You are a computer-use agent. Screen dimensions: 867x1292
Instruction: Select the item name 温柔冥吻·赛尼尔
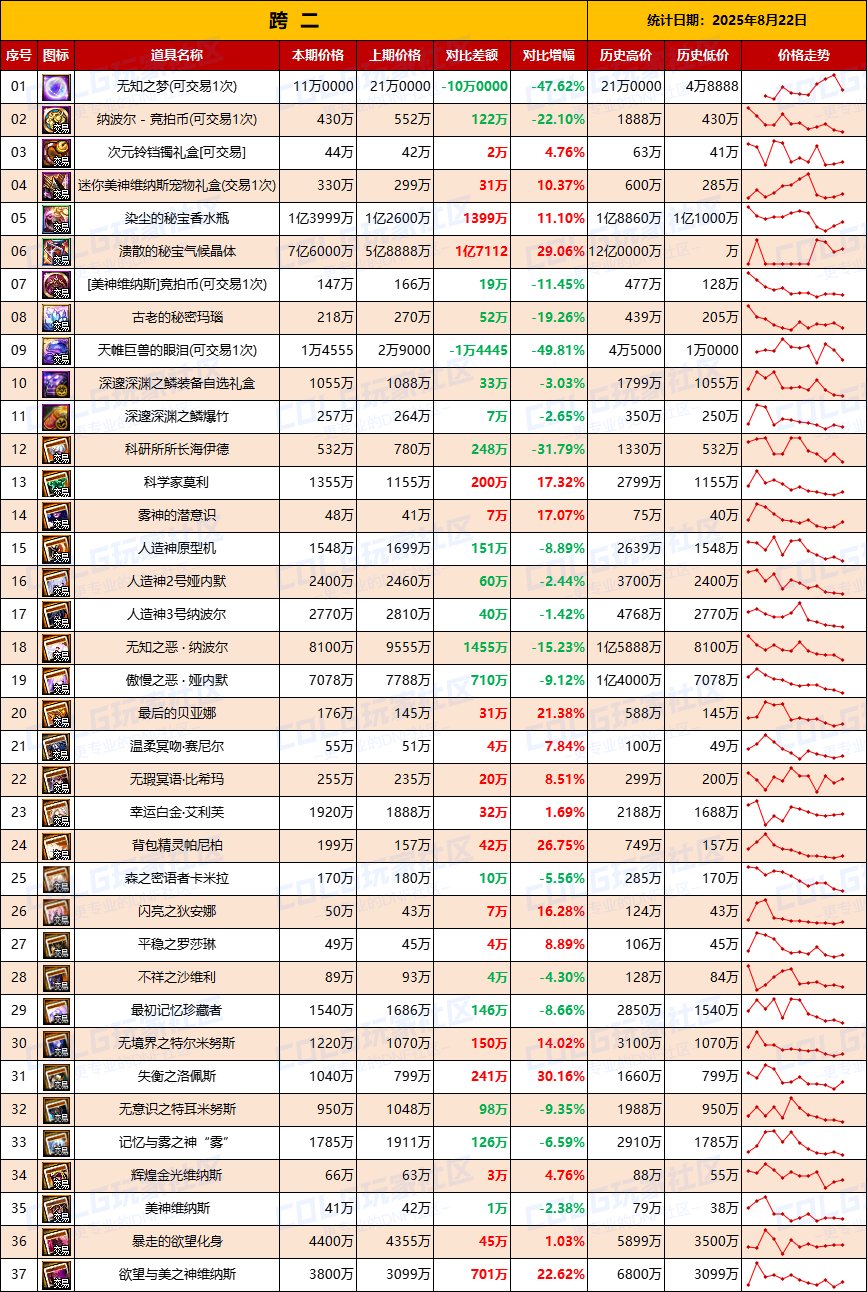point(177,747)
